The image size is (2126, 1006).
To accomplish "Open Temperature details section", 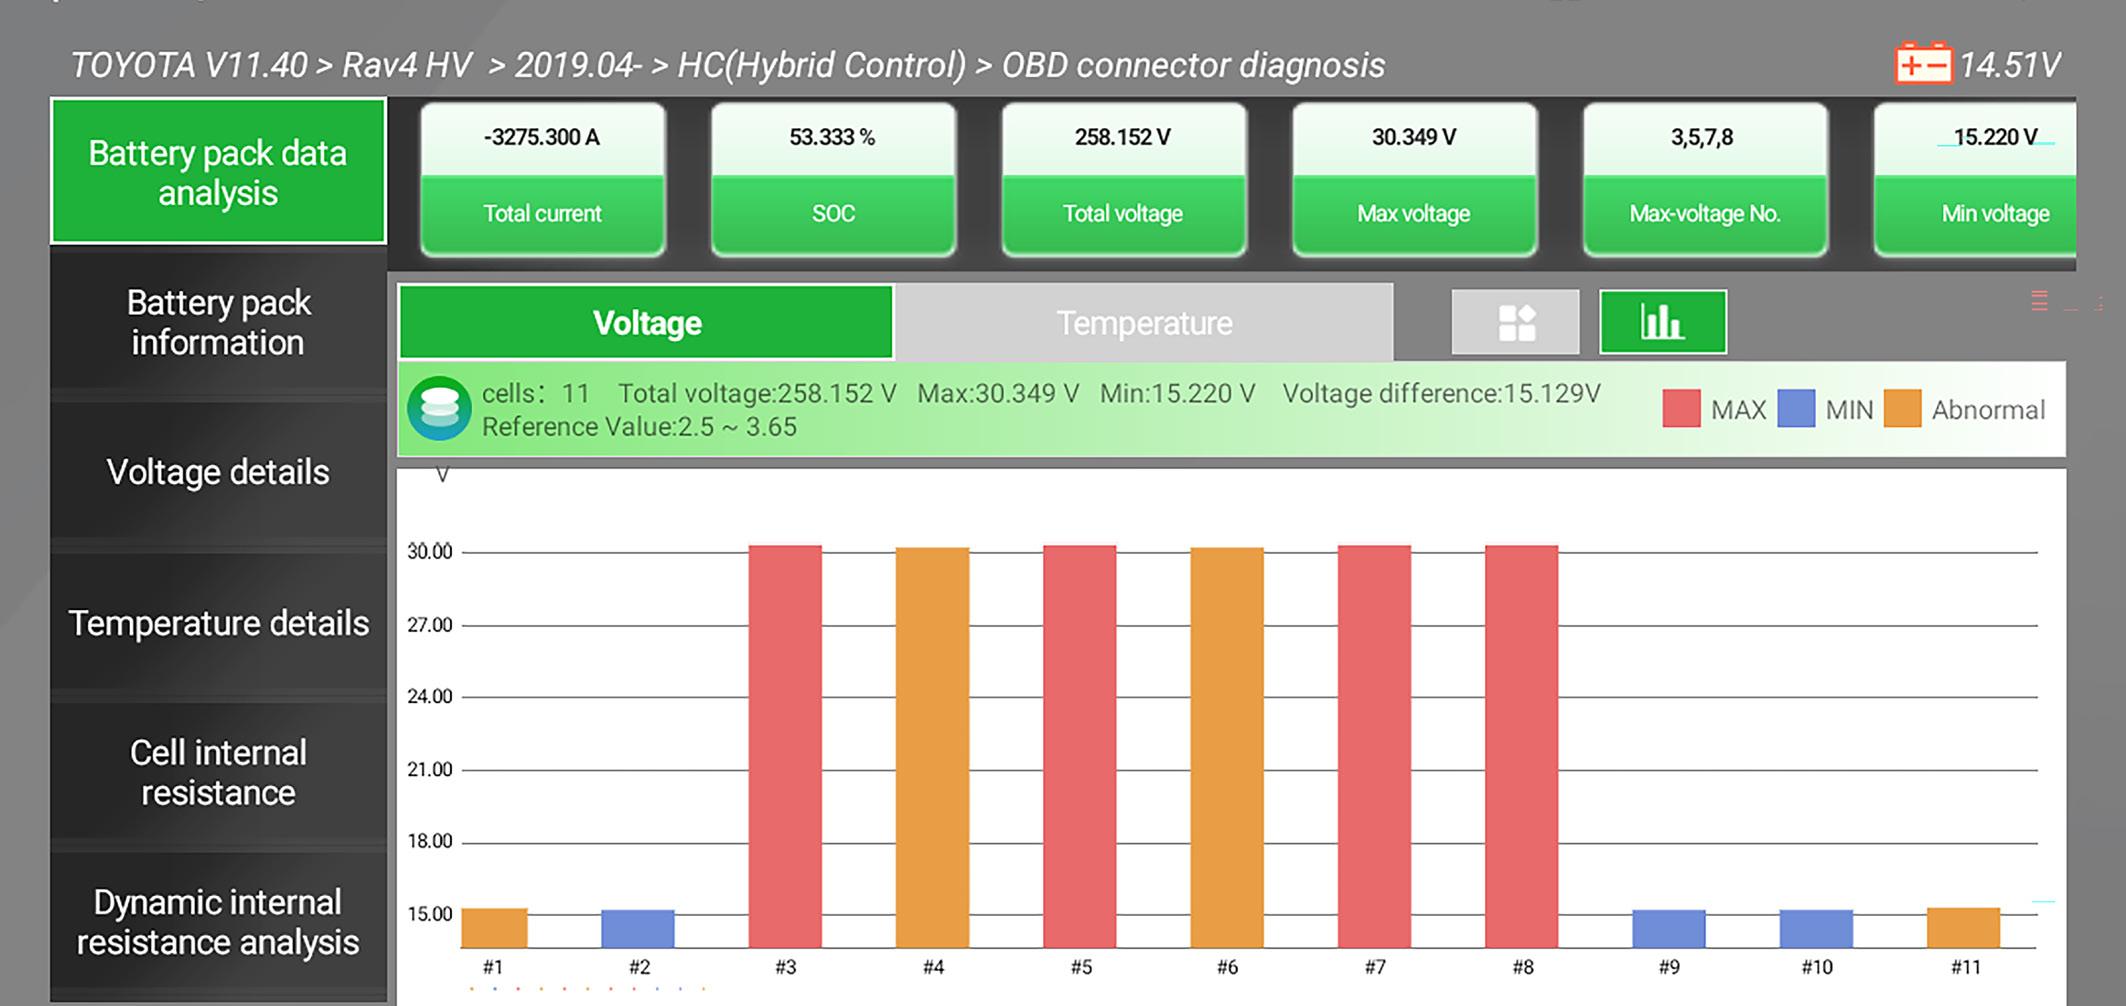I will (218, 623).
